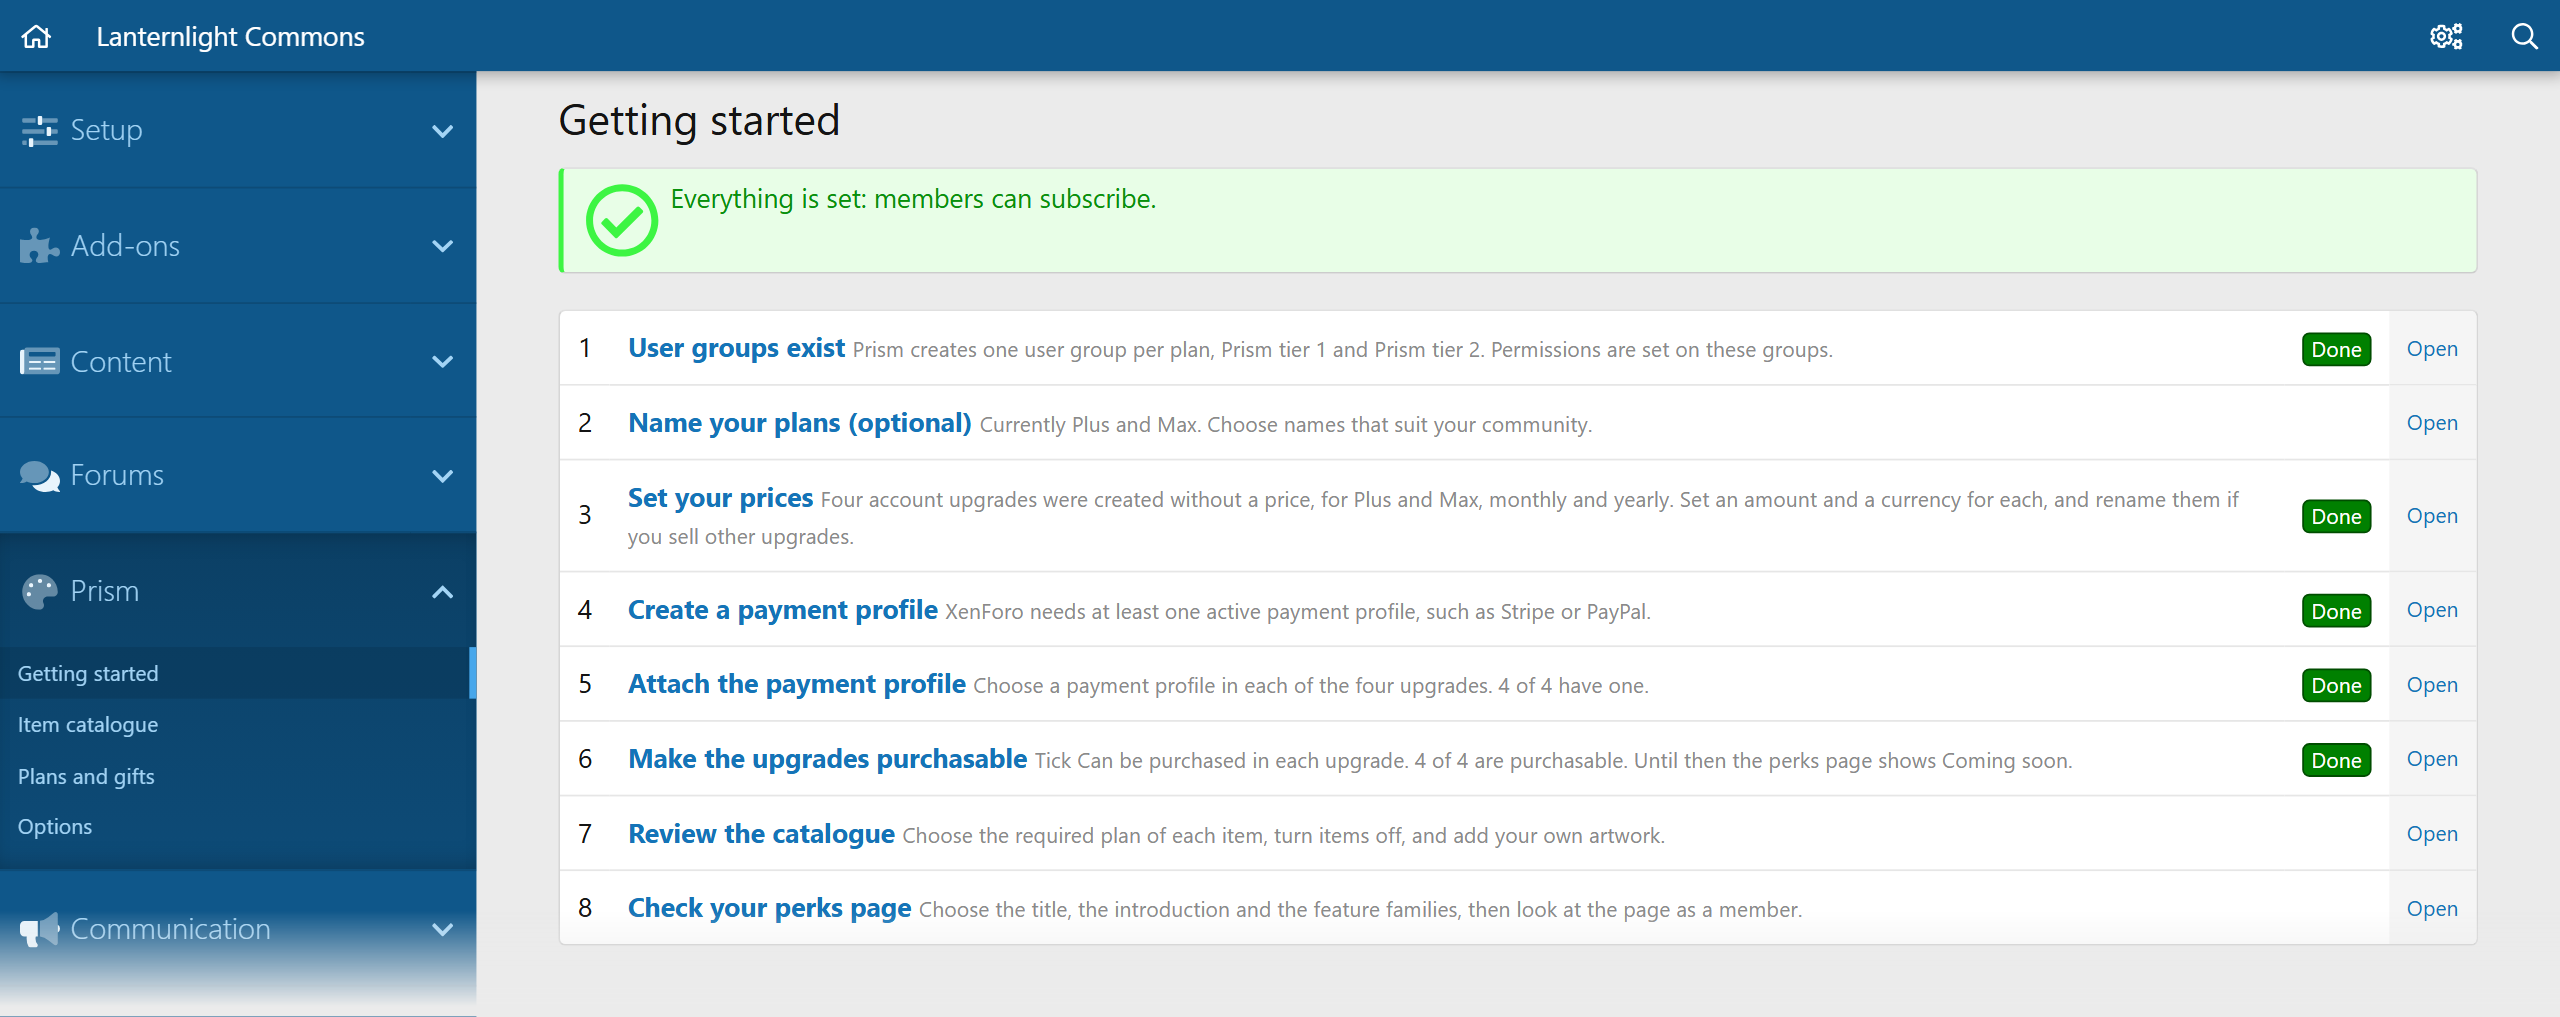Click Open for Create a payment profile row
Screen dimensions: 2560x1017
click(2432, 610)
